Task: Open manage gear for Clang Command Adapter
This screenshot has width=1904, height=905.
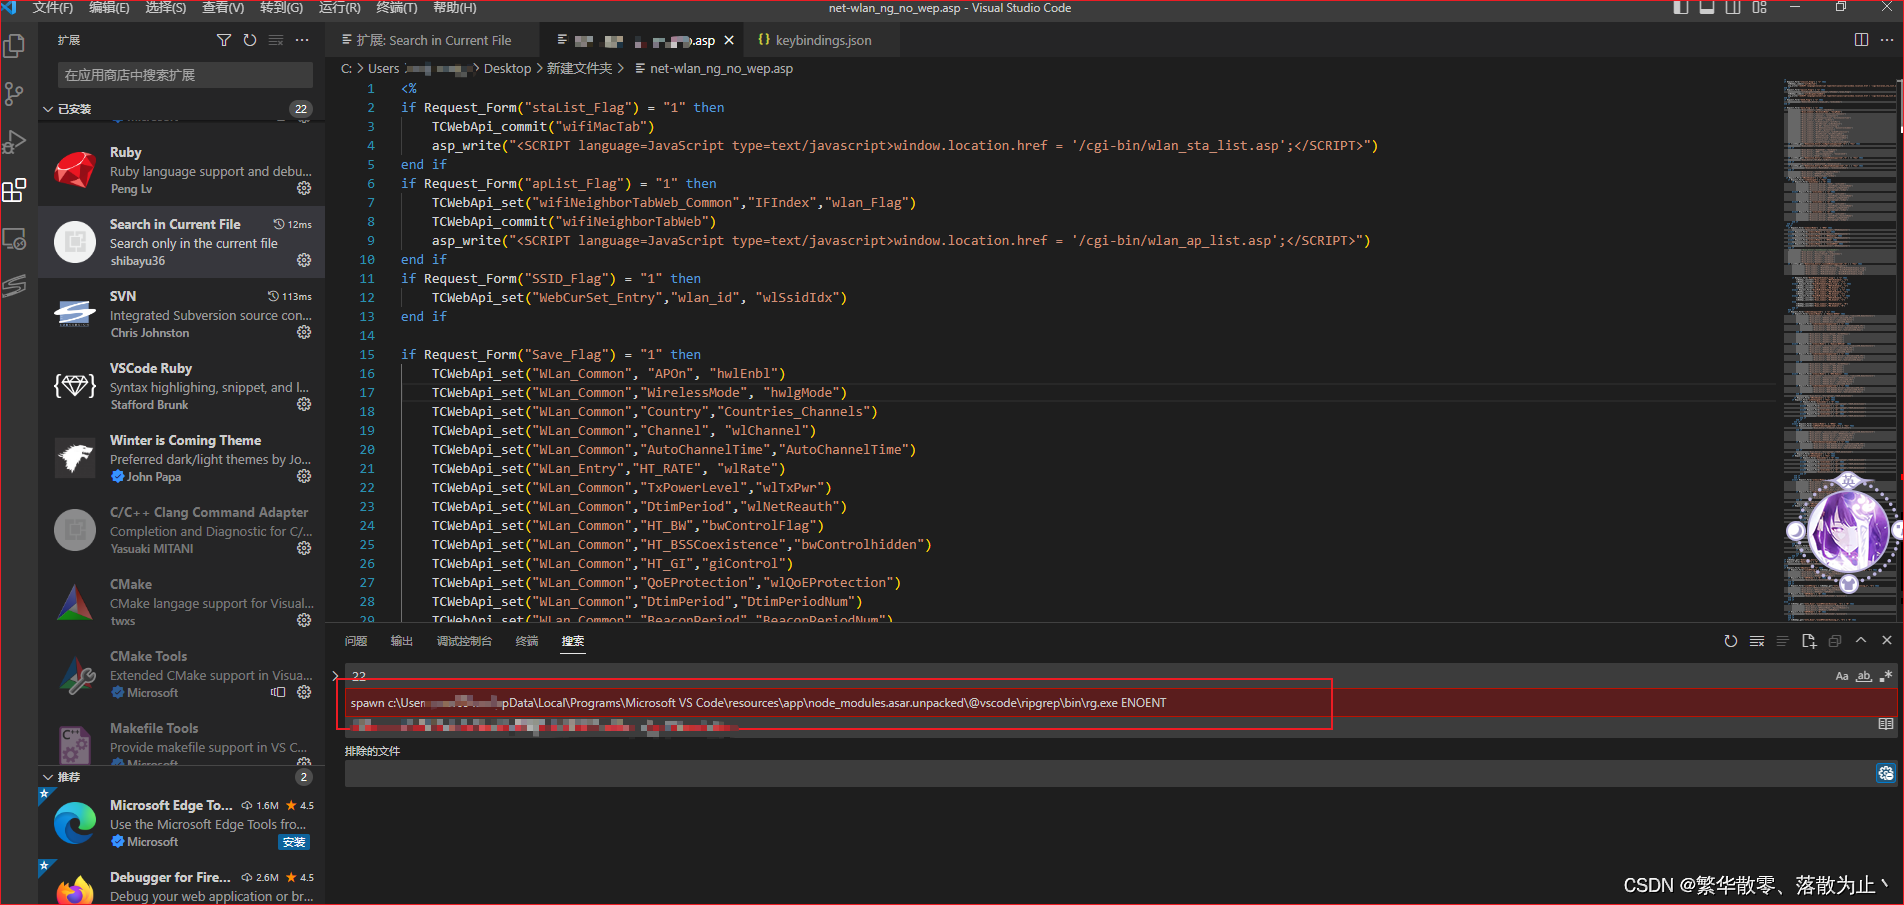Action: [x=304, y=548]
